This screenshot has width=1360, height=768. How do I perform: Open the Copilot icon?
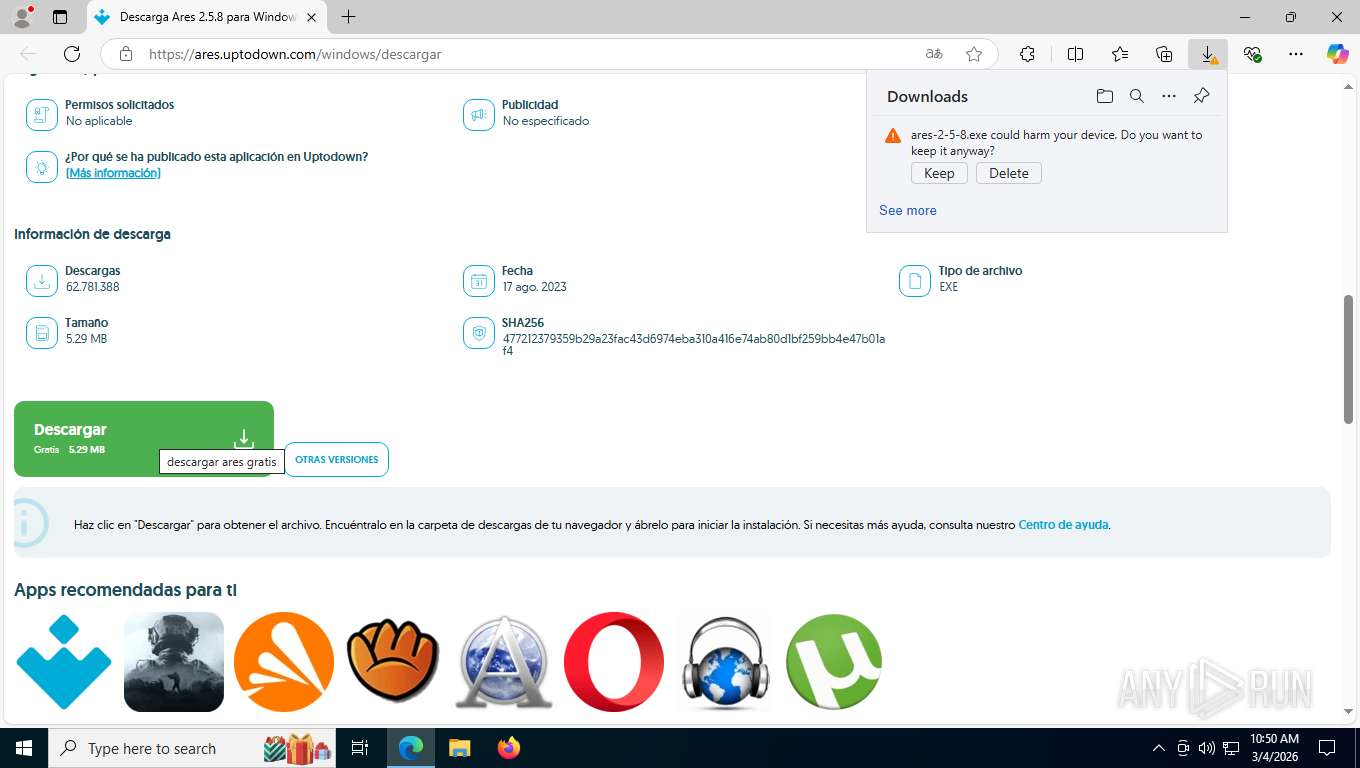1338,54
